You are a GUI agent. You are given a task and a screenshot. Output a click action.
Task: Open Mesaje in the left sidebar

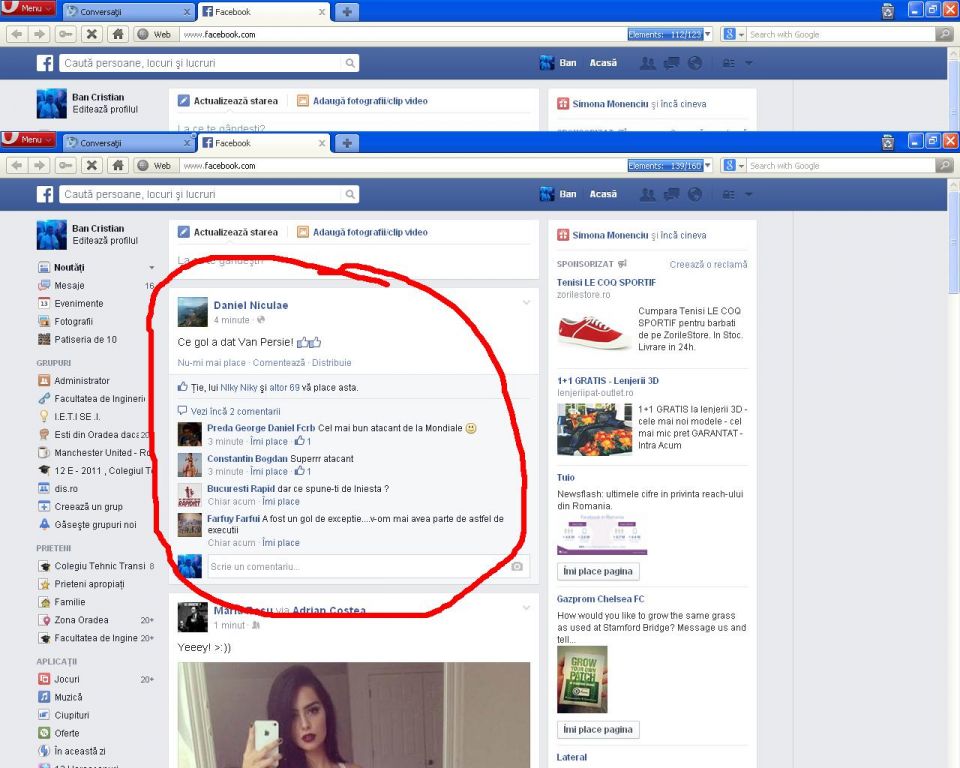[x=69, y=285]
